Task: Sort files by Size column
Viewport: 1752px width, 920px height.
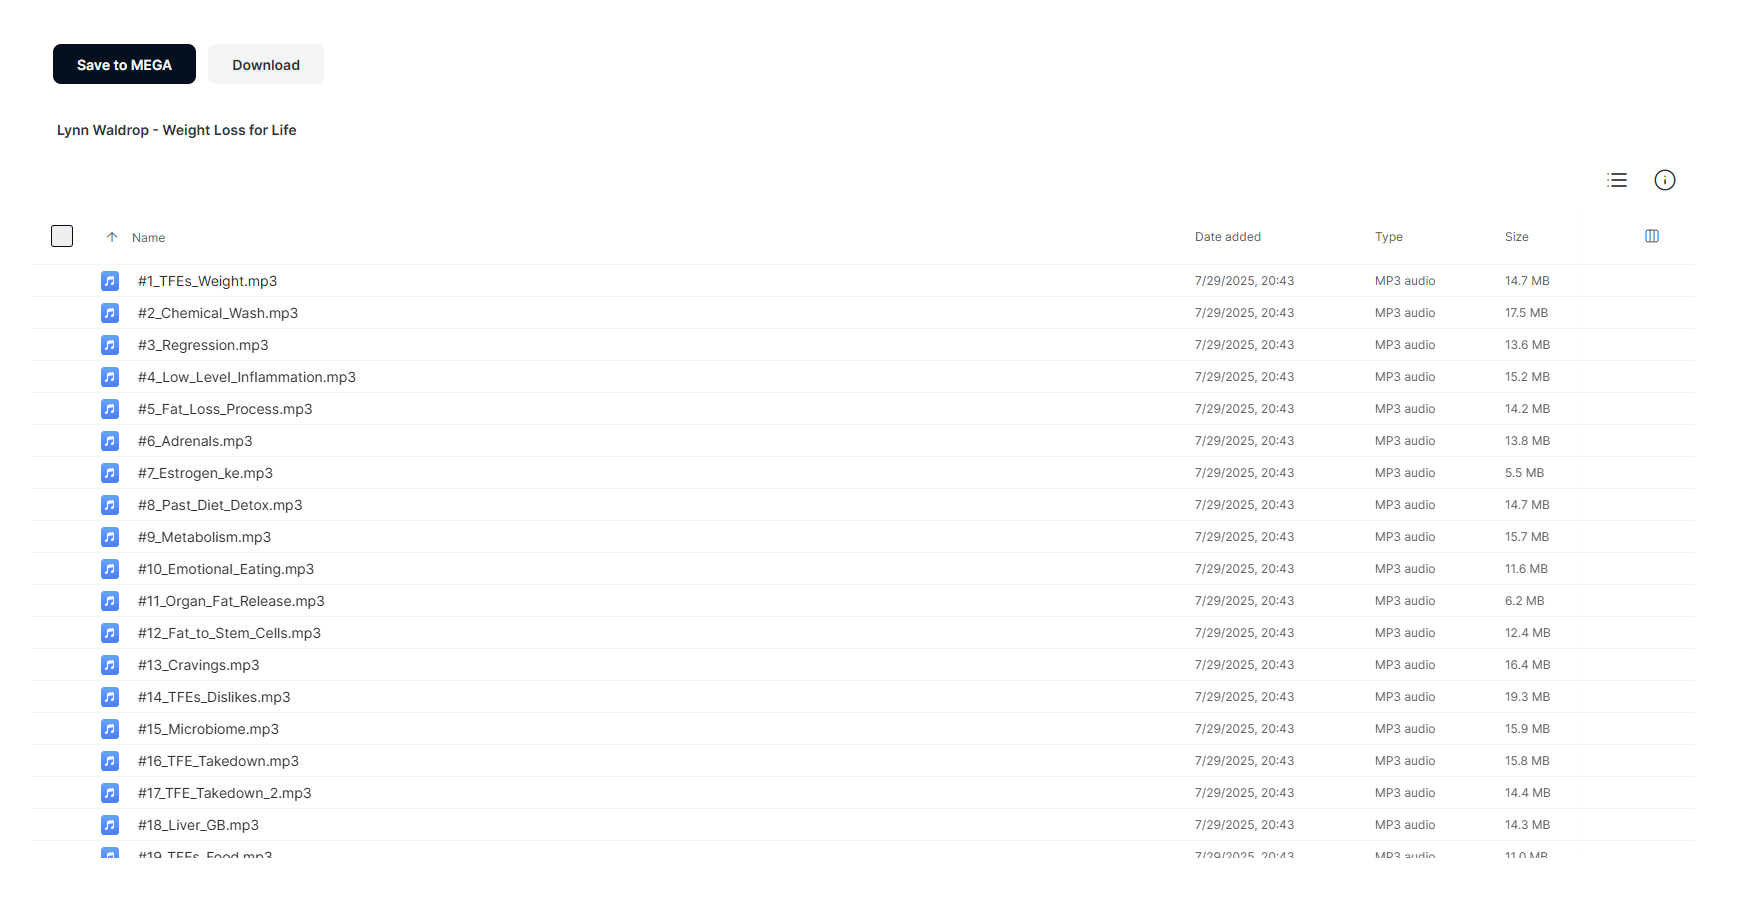Action: 1517,237
